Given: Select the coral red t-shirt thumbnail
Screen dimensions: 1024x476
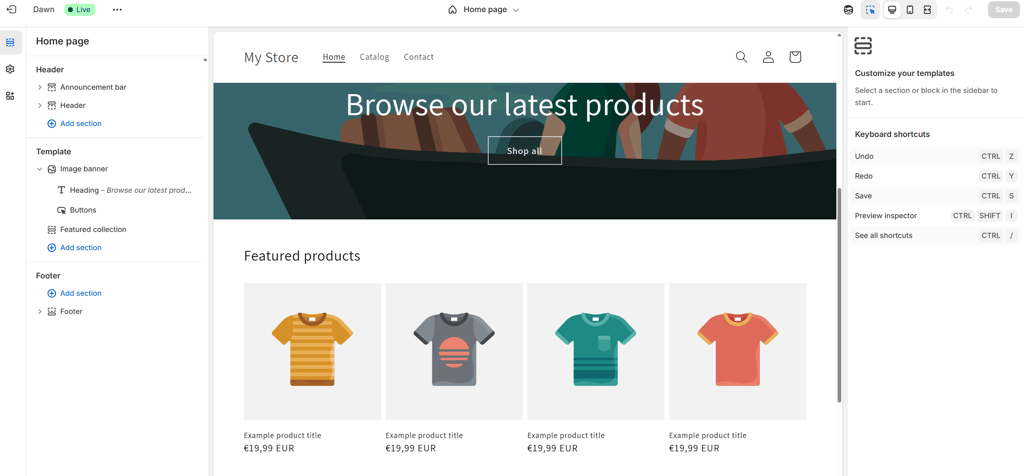Looking at the screenshot, I should coord(737,351).
